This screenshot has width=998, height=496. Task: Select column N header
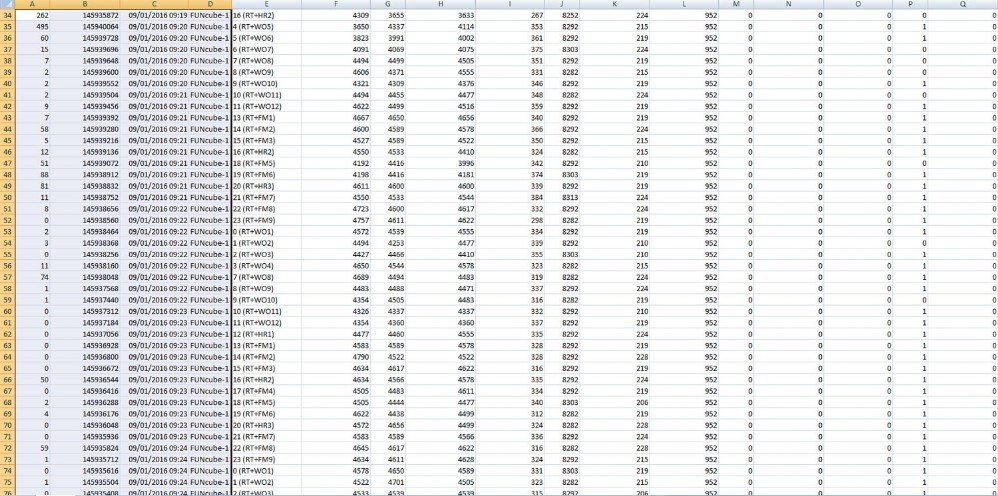click(x=789, y=4)
